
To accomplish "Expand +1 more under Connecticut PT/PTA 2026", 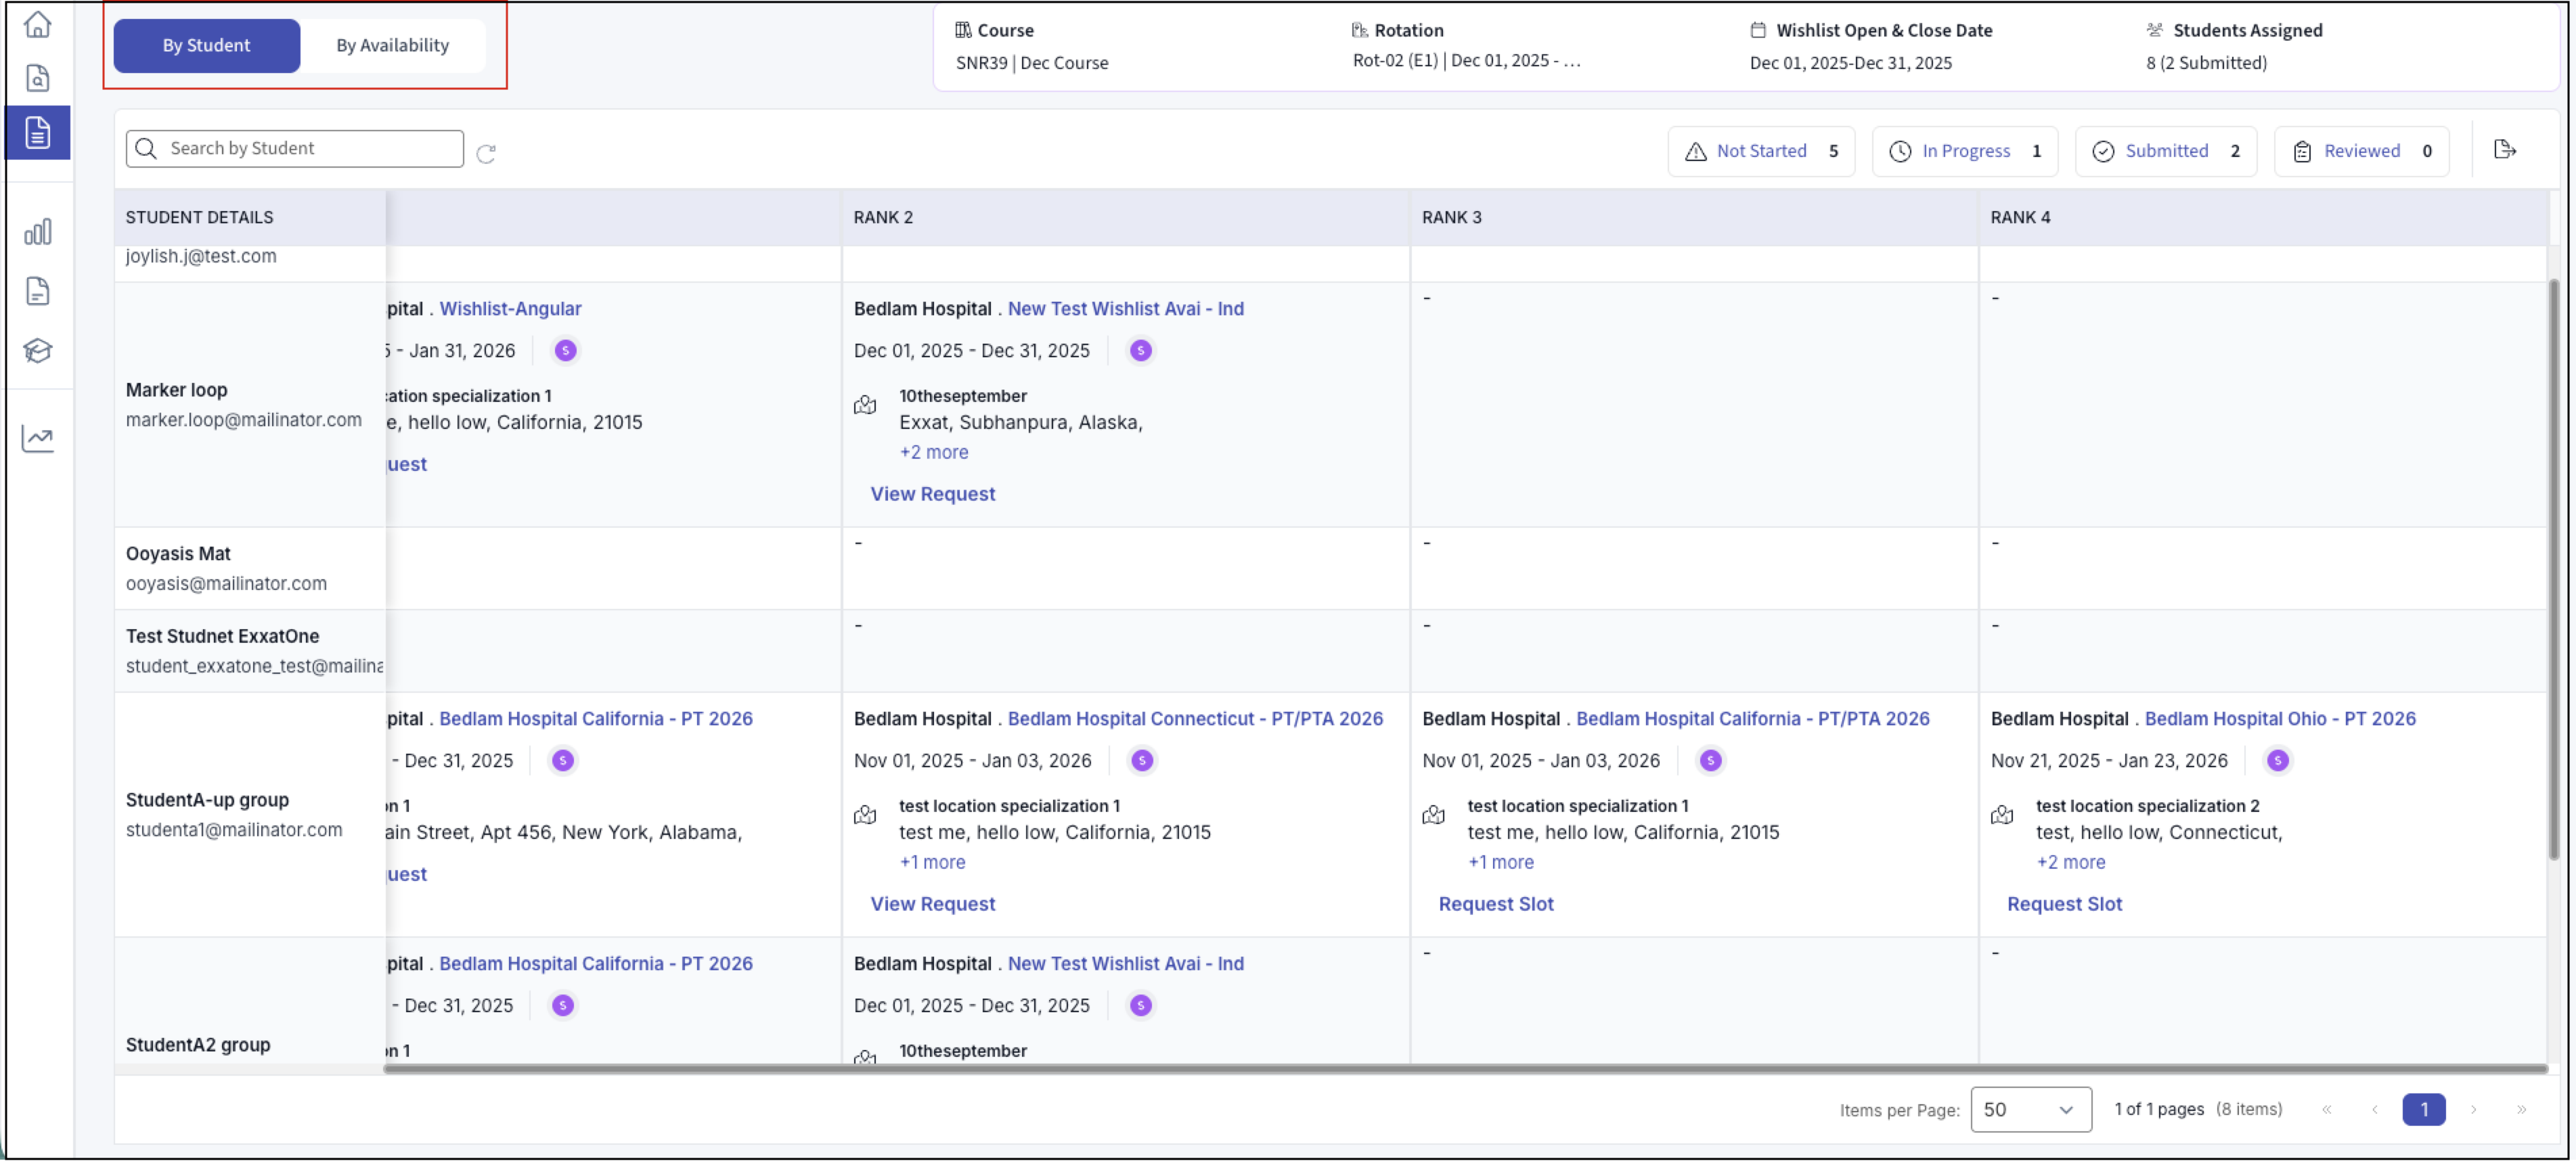I will 932,862.
